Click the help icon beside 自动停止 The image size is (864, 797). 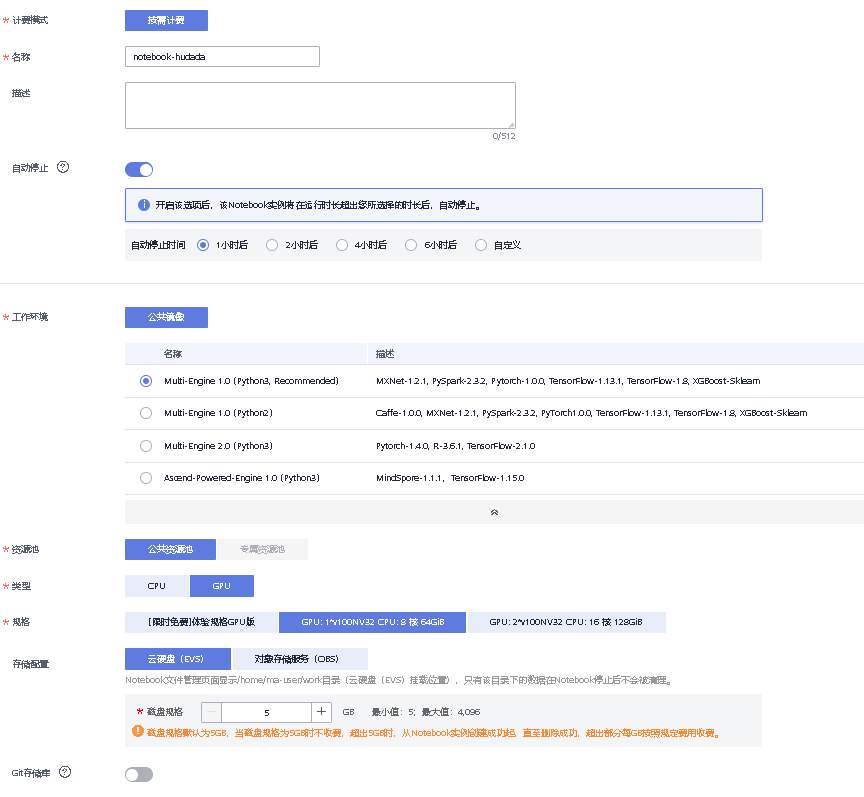tap(63, 167)
